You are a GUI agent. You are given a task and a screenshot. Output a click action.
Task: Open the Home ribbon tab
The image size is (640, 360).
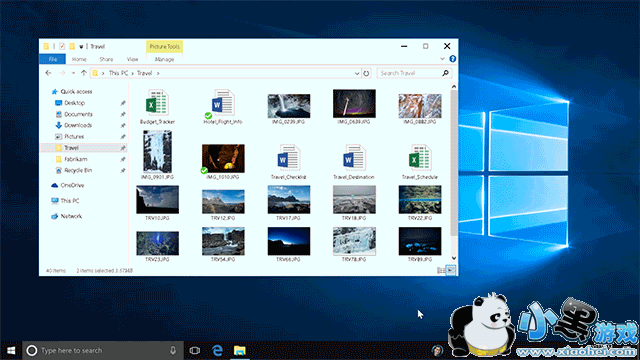pos(79,59)
